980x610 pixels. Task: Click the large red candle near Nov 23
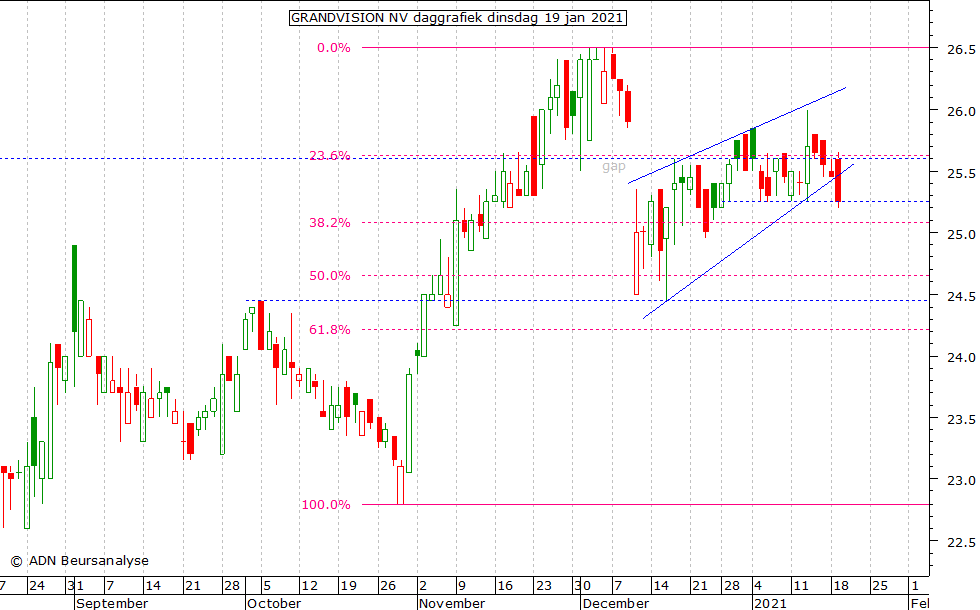point(534,156)
